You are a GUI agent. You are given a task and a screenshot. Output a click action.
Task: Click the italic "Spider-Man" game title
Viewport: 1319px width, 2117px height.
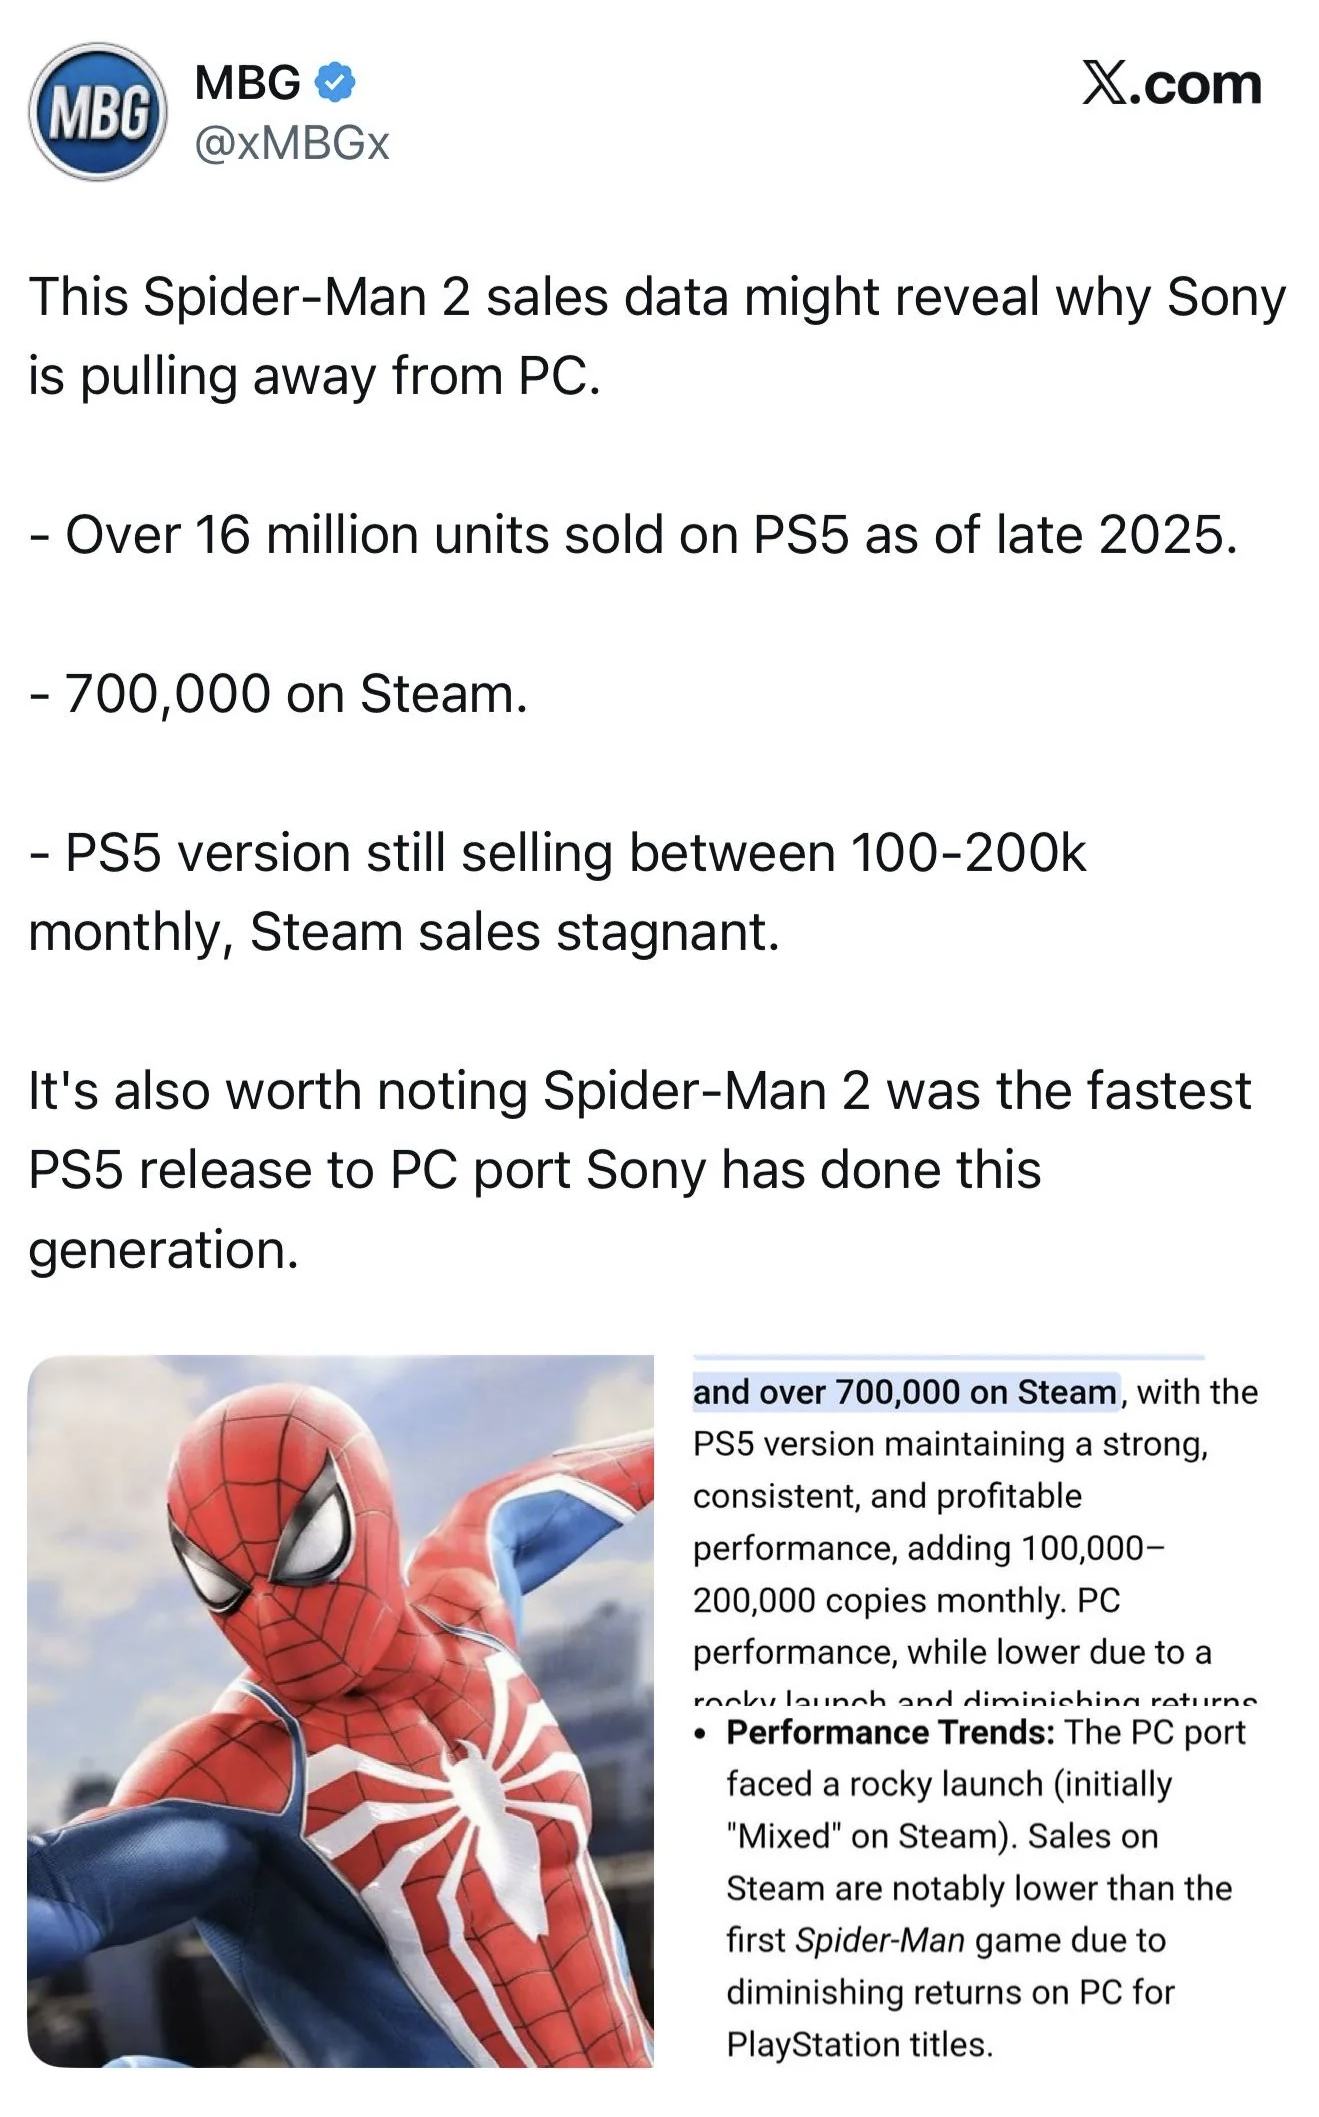coord(879,1940)
